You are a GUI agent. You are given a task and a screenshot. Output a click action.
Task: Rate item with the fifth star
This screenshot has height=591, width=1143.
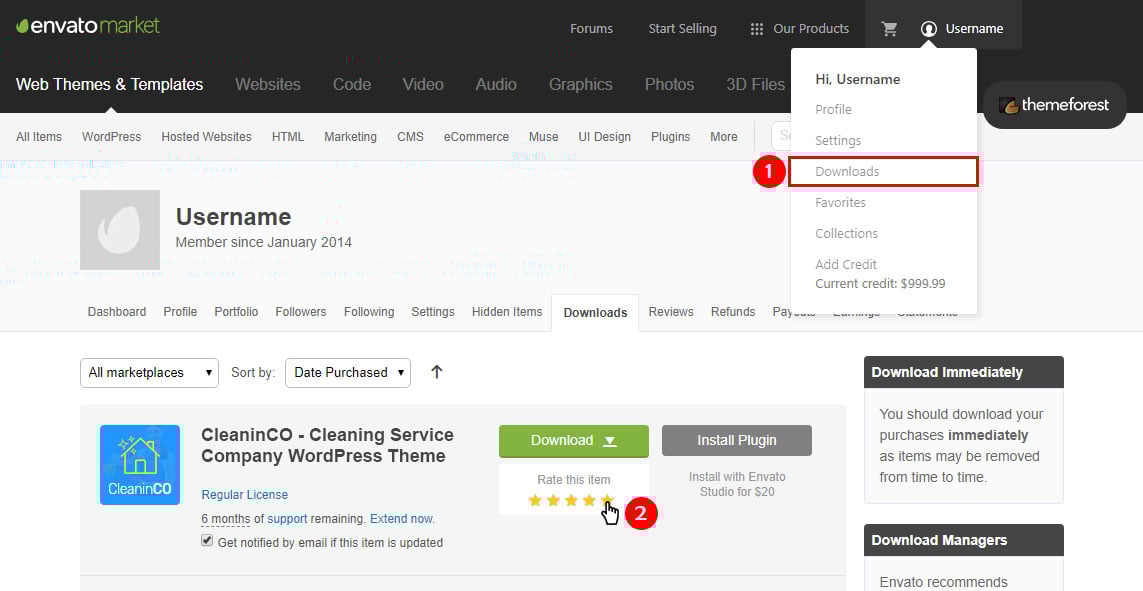607,500
